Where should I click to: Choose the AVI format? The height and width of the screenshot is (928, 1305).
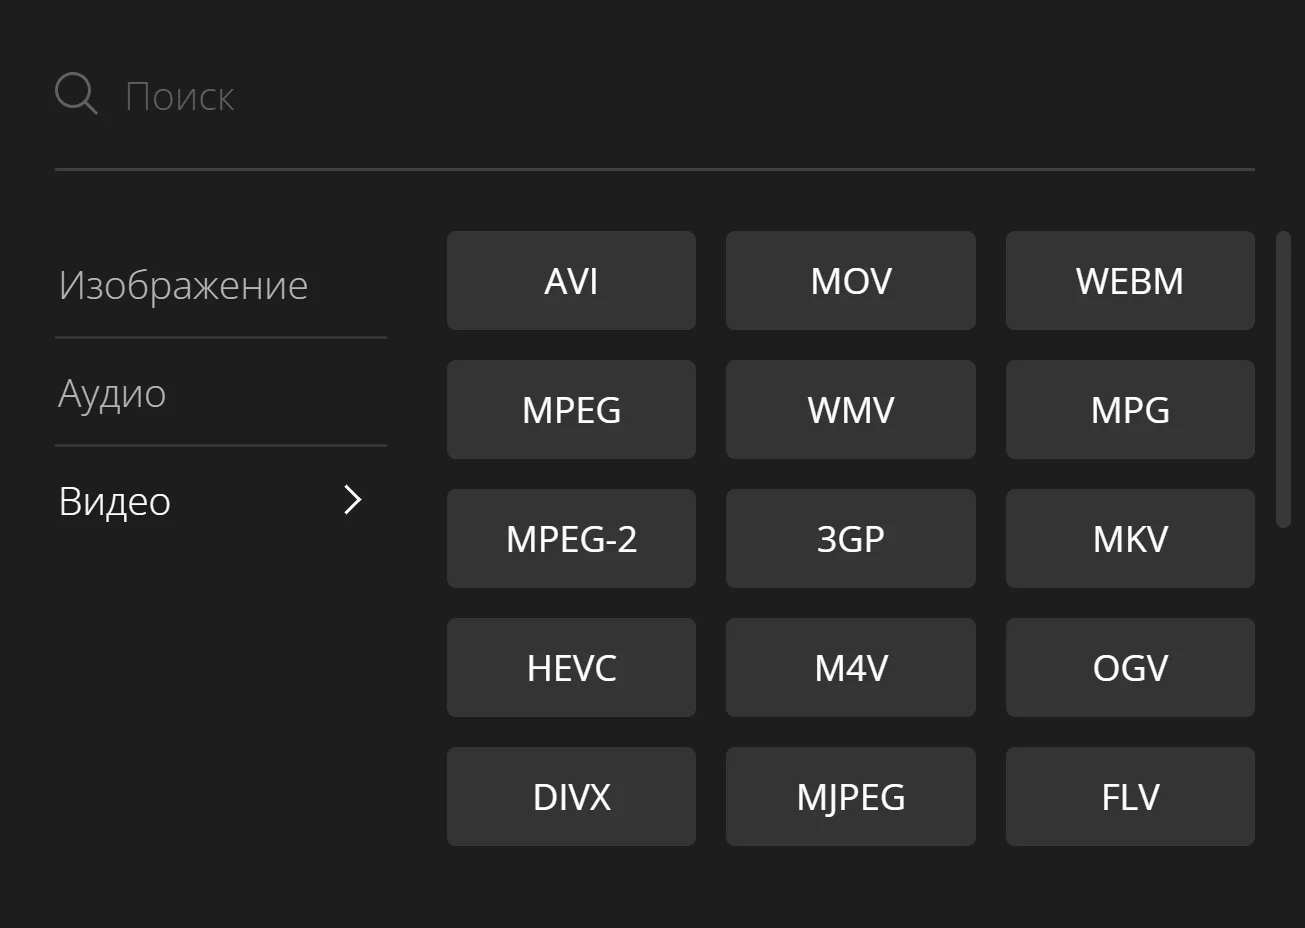(571, 281)
